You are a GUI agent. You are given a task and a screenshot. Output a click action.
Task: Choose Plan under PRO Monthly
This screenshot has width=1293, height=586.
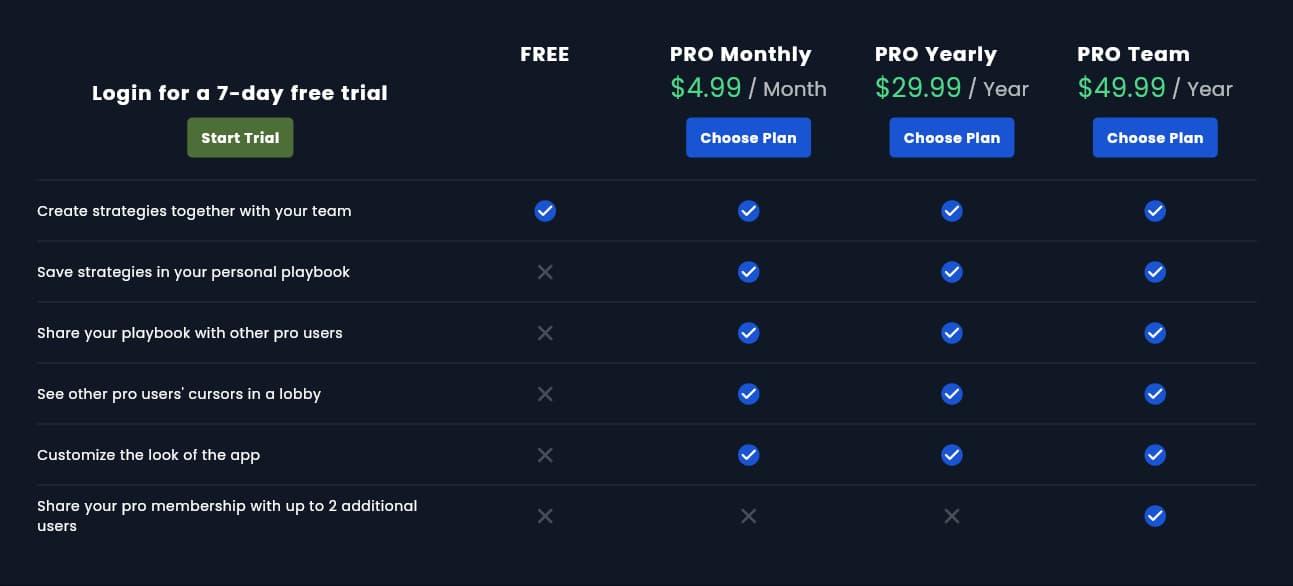[x=748, y=138]
